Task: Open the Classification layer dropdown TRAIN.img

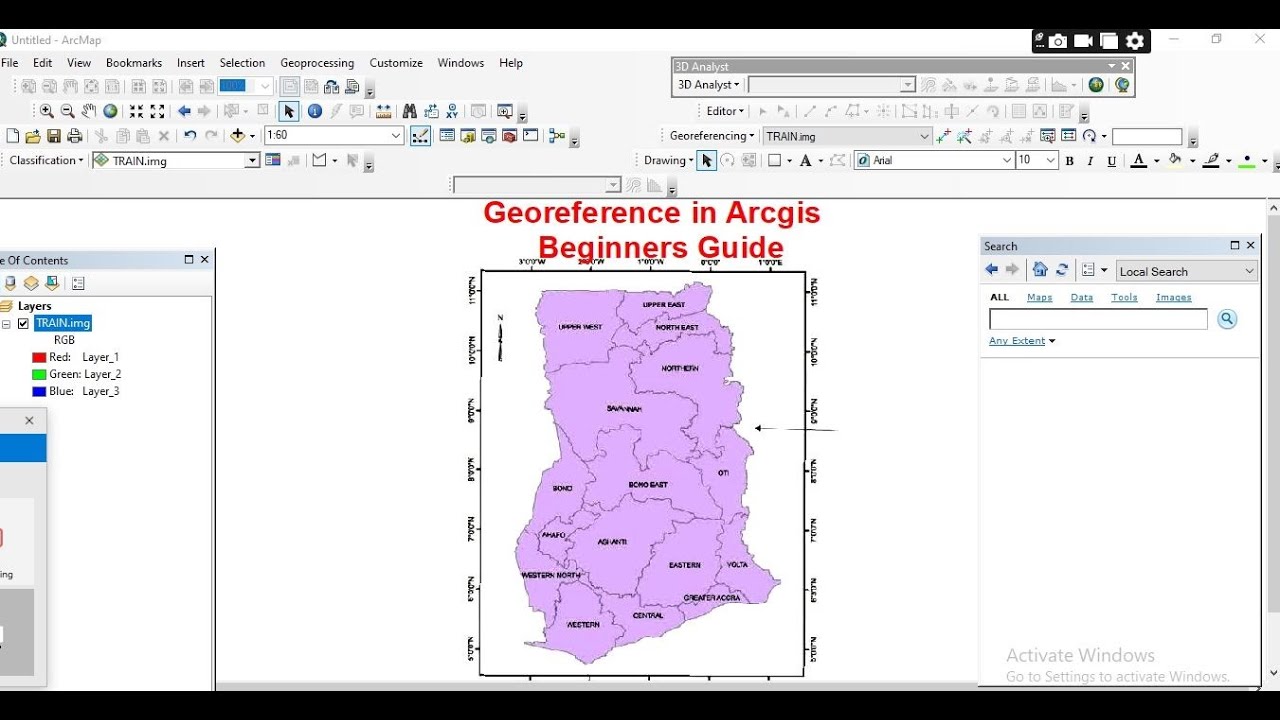Action: (252, 160)
